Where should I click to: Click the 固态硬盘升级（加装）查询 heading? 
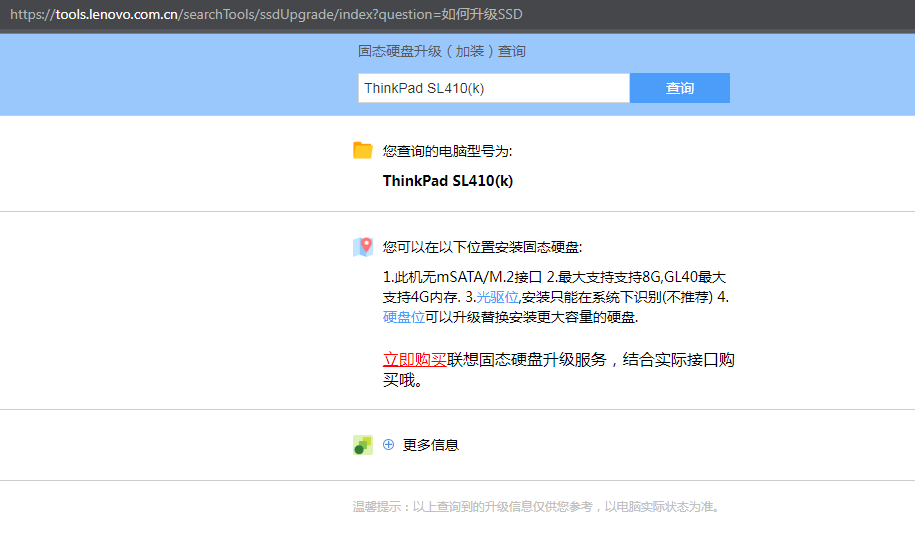tap(442, 51)
